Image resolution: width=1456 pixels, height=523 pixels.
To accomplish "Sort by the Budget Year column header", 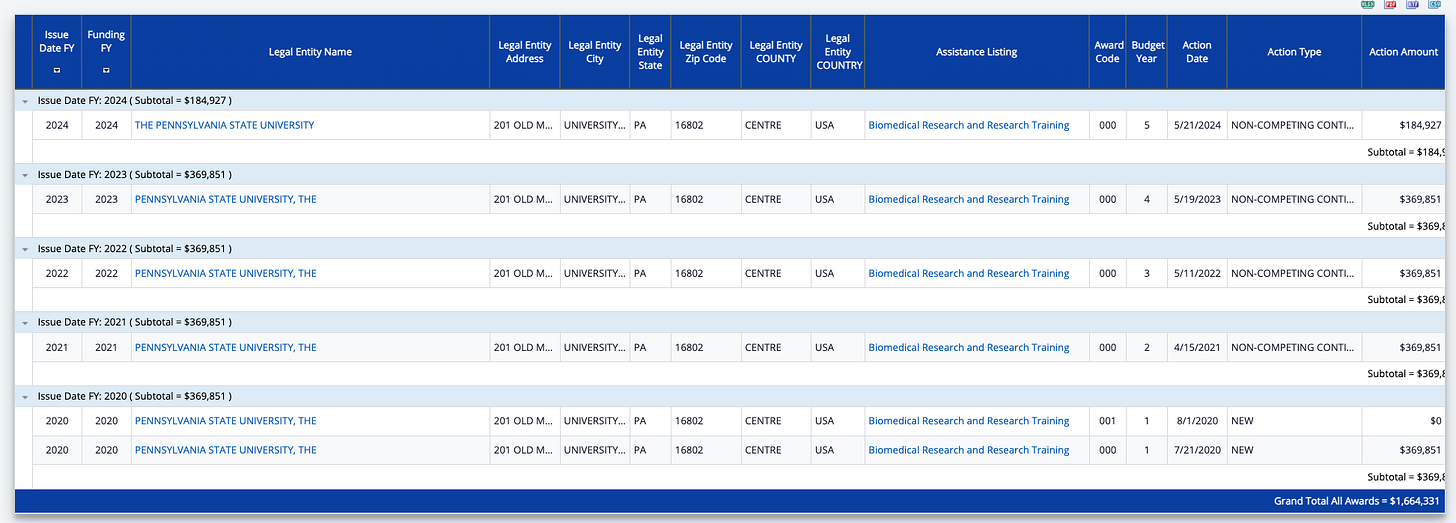I will pos(1147,52).
